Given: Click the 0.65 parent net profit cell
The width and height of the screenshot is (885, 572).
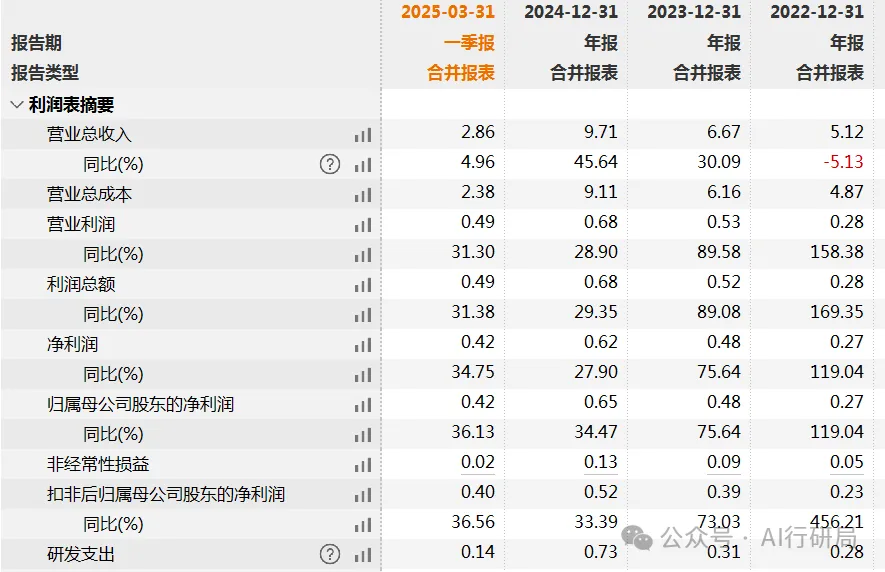Looking at the screenshot, I should pyautogui.click(x=601, y=402).
